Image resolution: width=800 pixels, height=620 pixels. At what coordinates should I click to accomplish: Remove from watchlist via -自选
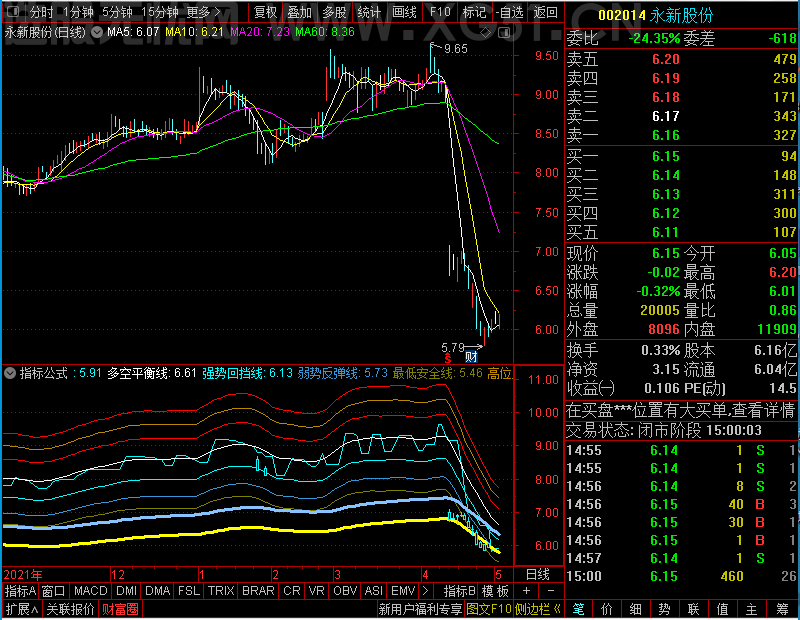pyautogui.click(x=509, y=12)
